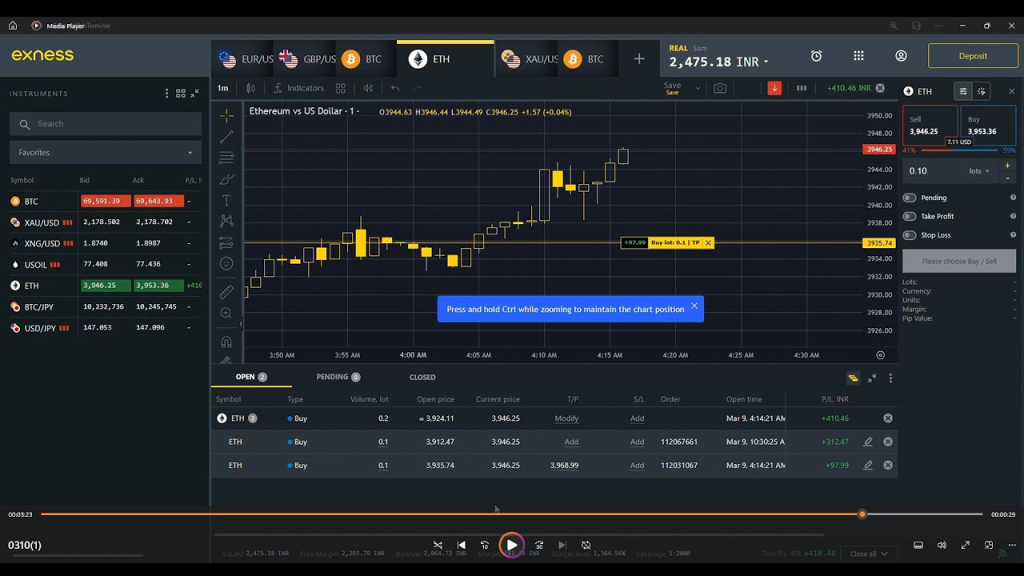Switch on the Stop Loss toggle

[x=909, y=235]
